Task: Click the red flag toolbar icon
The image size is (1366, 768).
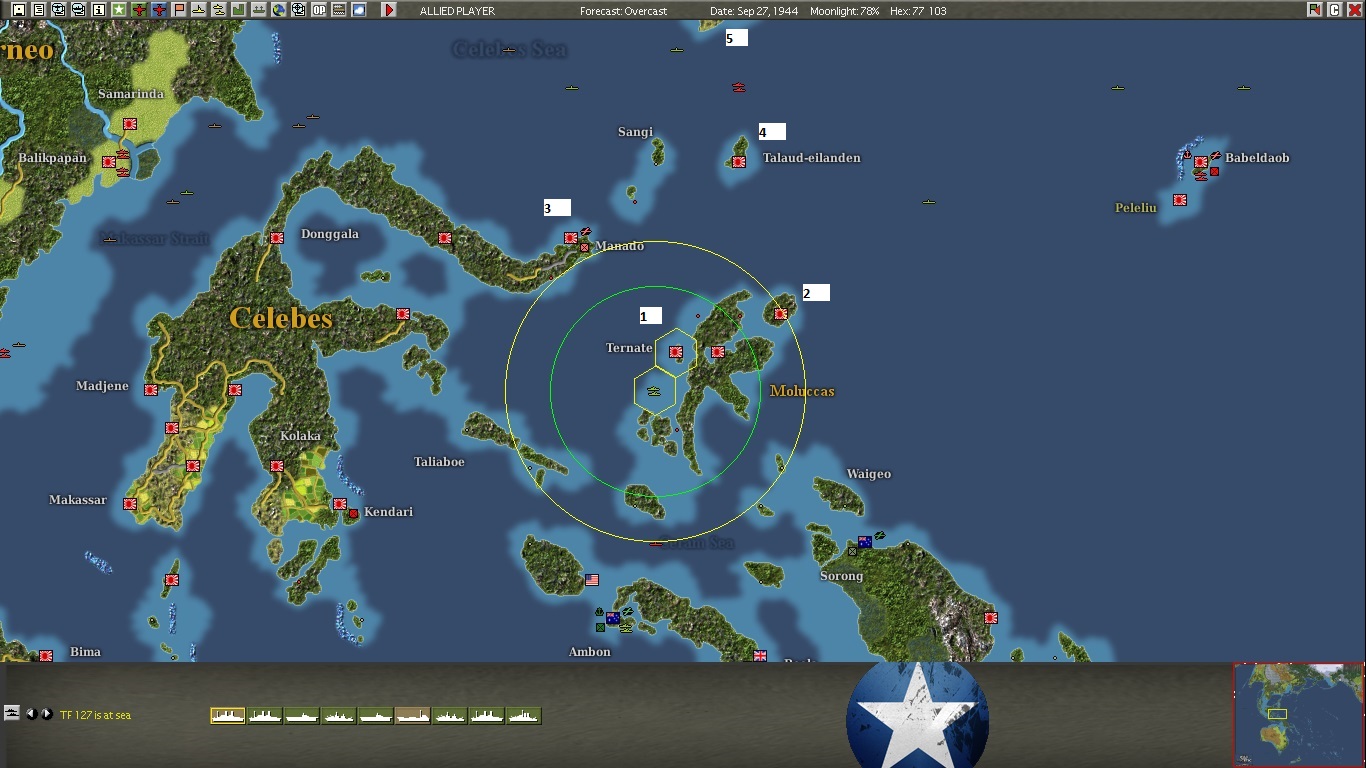Action: point(179,10)
